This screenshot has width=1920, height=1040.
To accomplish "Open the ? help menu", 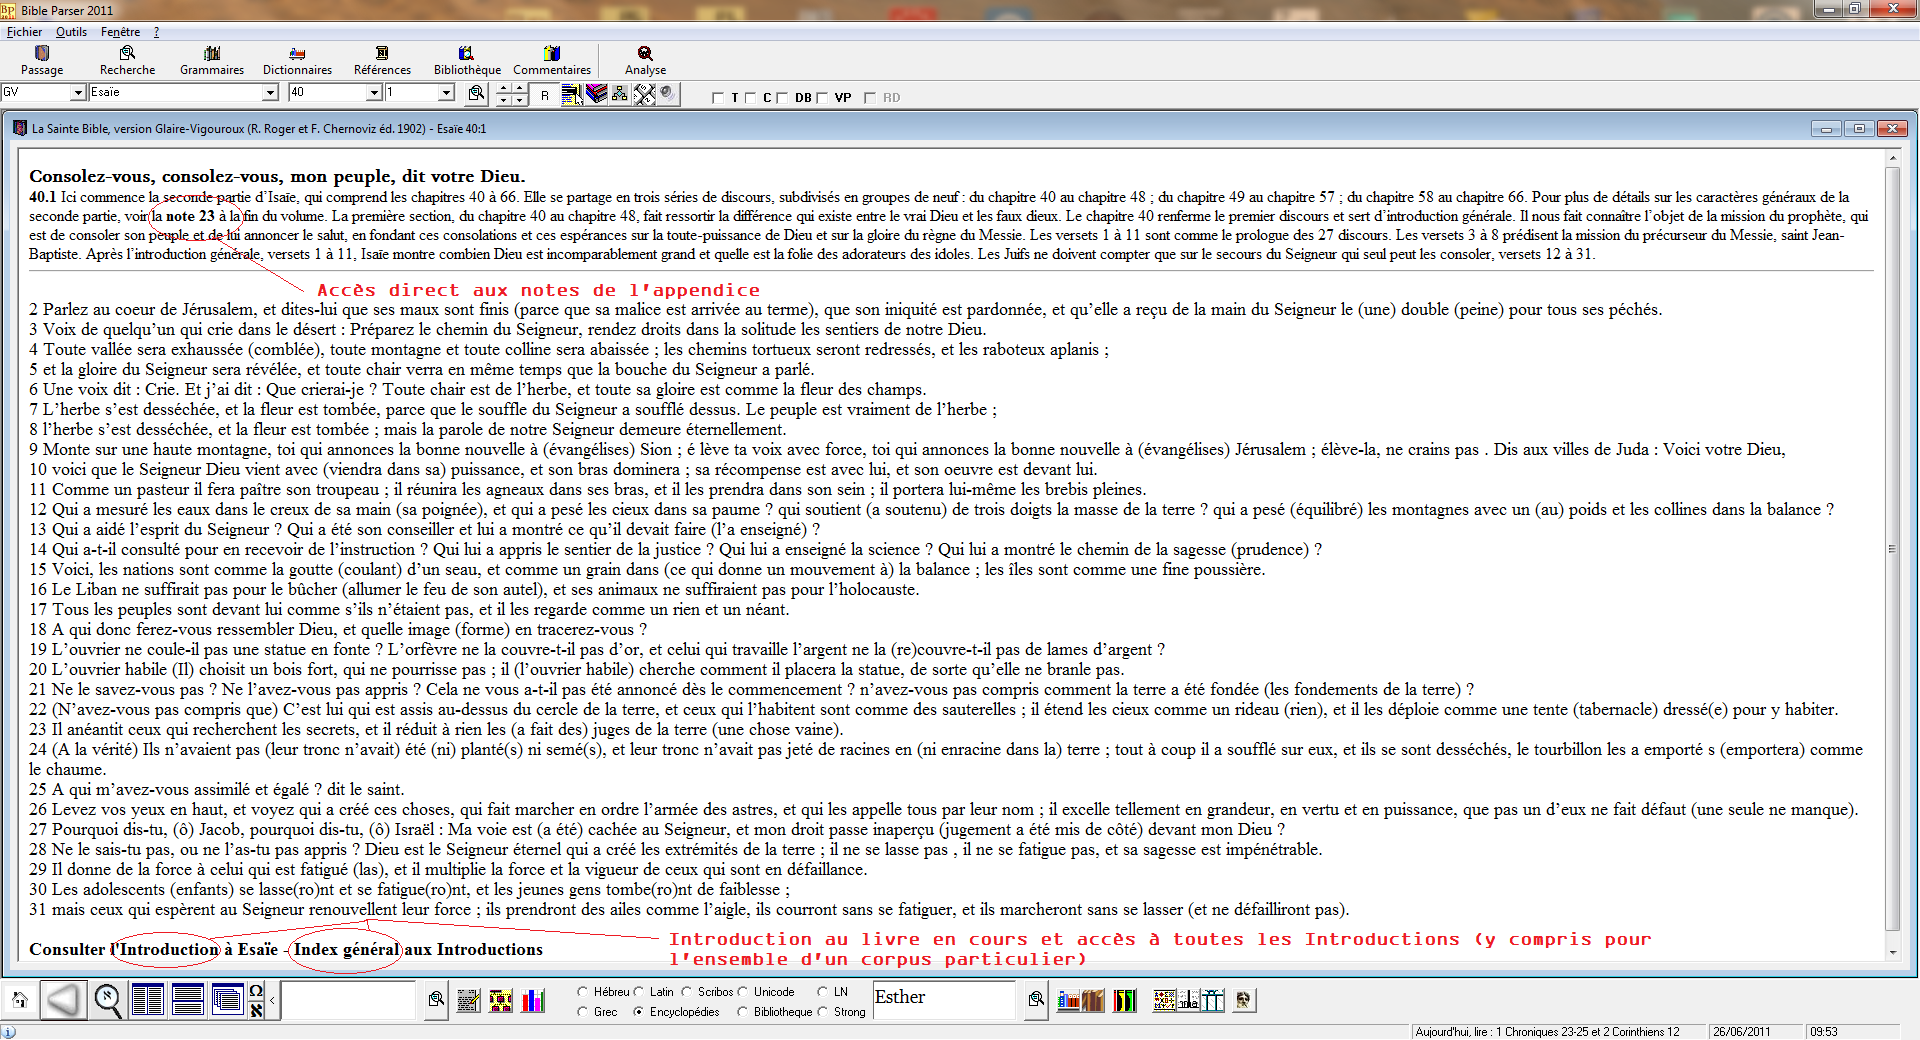I will coord(156,32).
